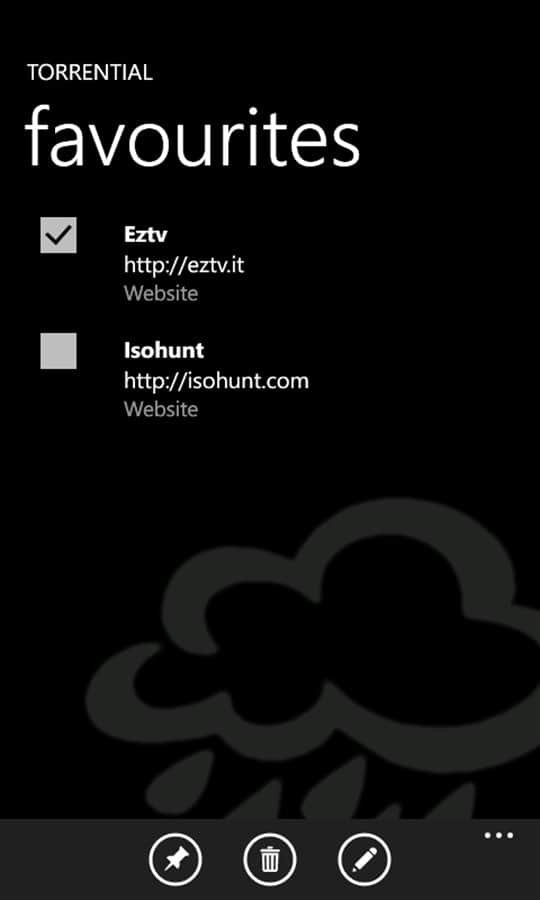This screenshot has width=540, height=900.
Task: Check the Isohunt favourite checkbox
Action: [58, 351]
